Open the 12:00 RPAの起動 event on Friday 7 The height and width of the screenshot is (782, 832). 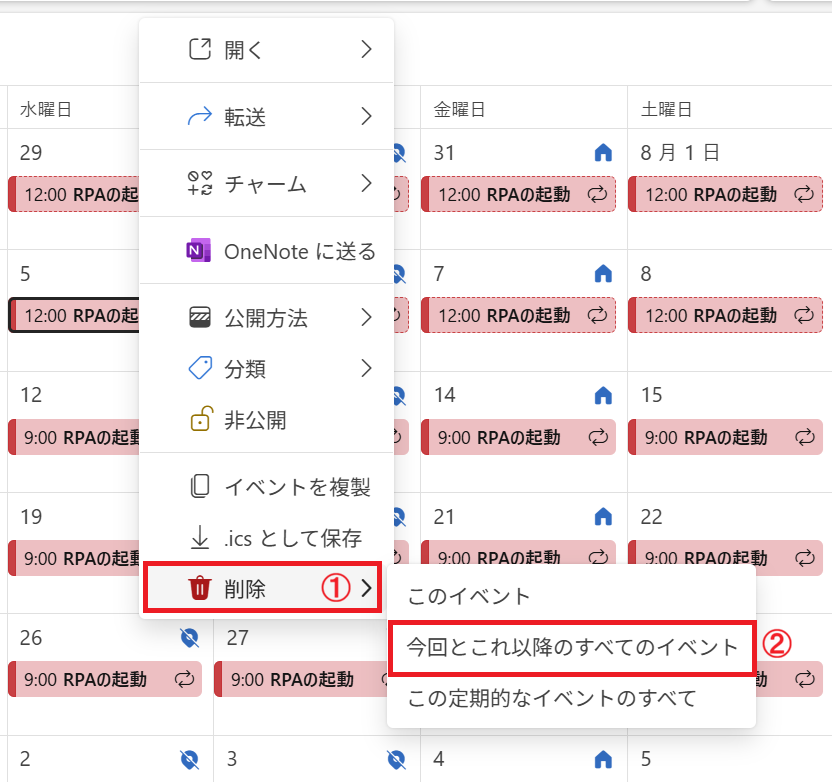pyautogui.click(x=518, y=316)
